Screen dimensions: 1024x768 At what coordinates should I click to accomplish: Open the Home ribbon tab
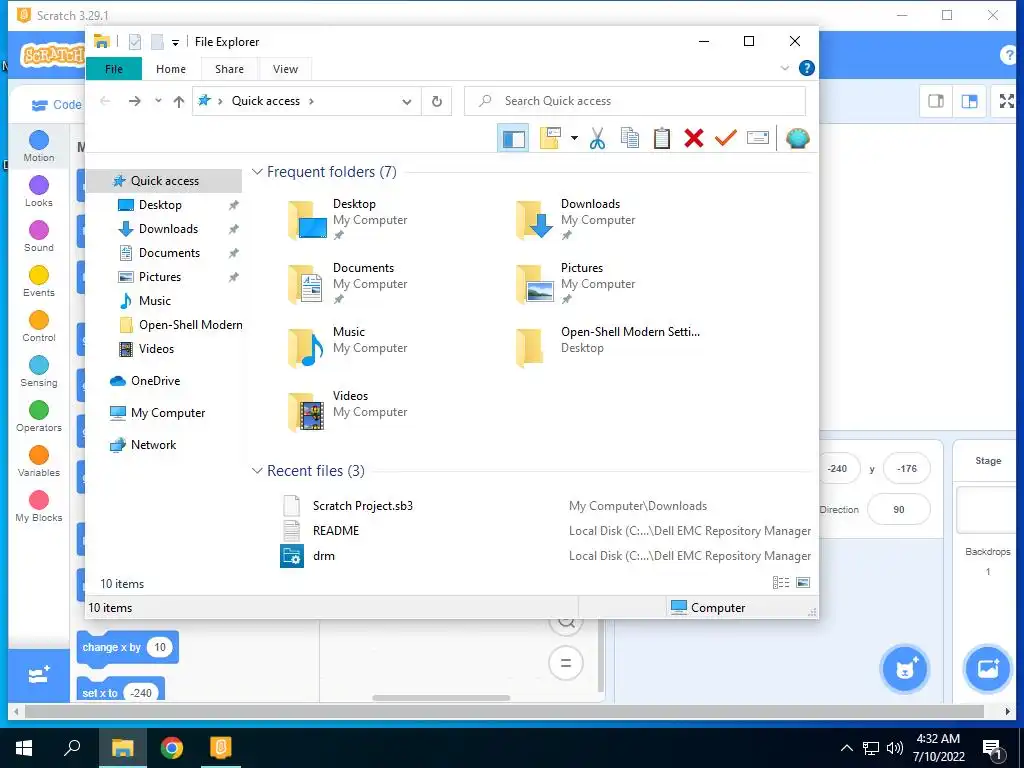(170, 69)
